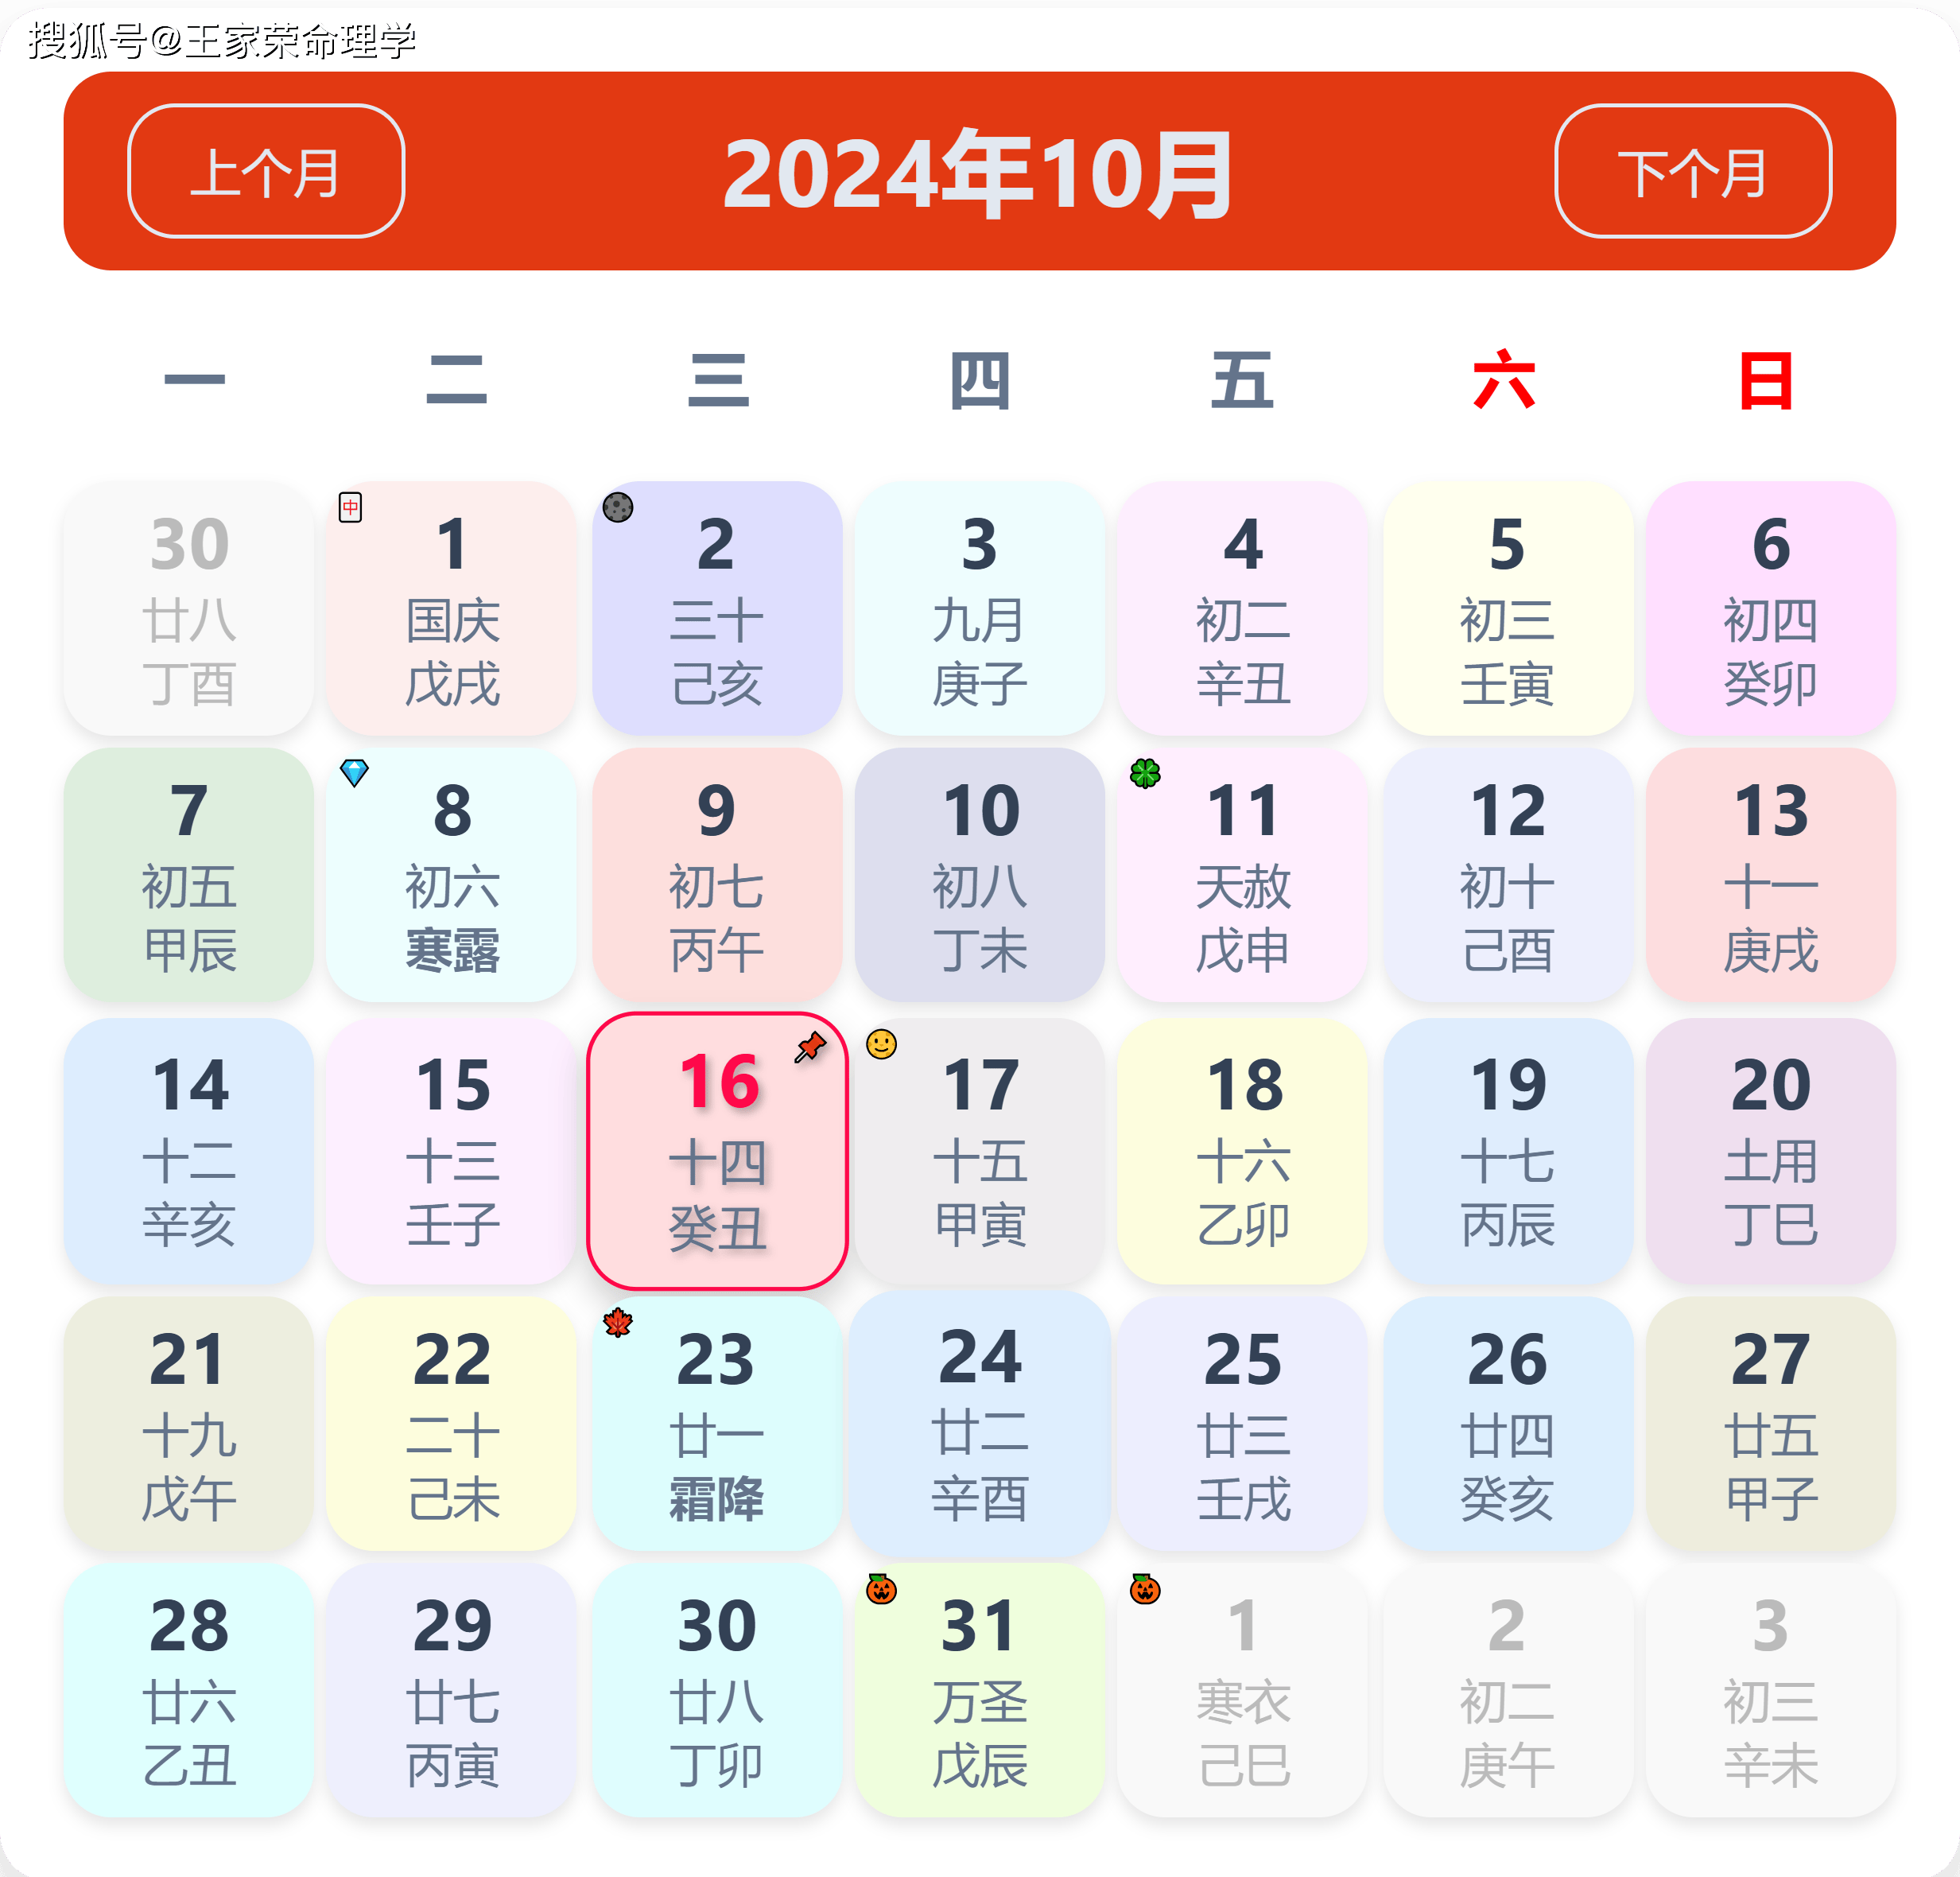Viewport: 1960px width, 1877px height.
Task: Select October 31 万圣 戊辰 date
Action: pos(980,1691)
